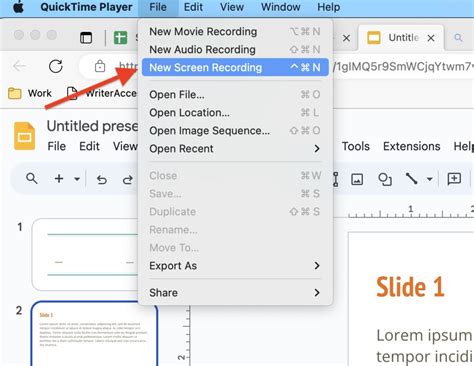Click the Insert image toolbar icon
This screenshot has width=474, height=366.
[x=357, y=179]
